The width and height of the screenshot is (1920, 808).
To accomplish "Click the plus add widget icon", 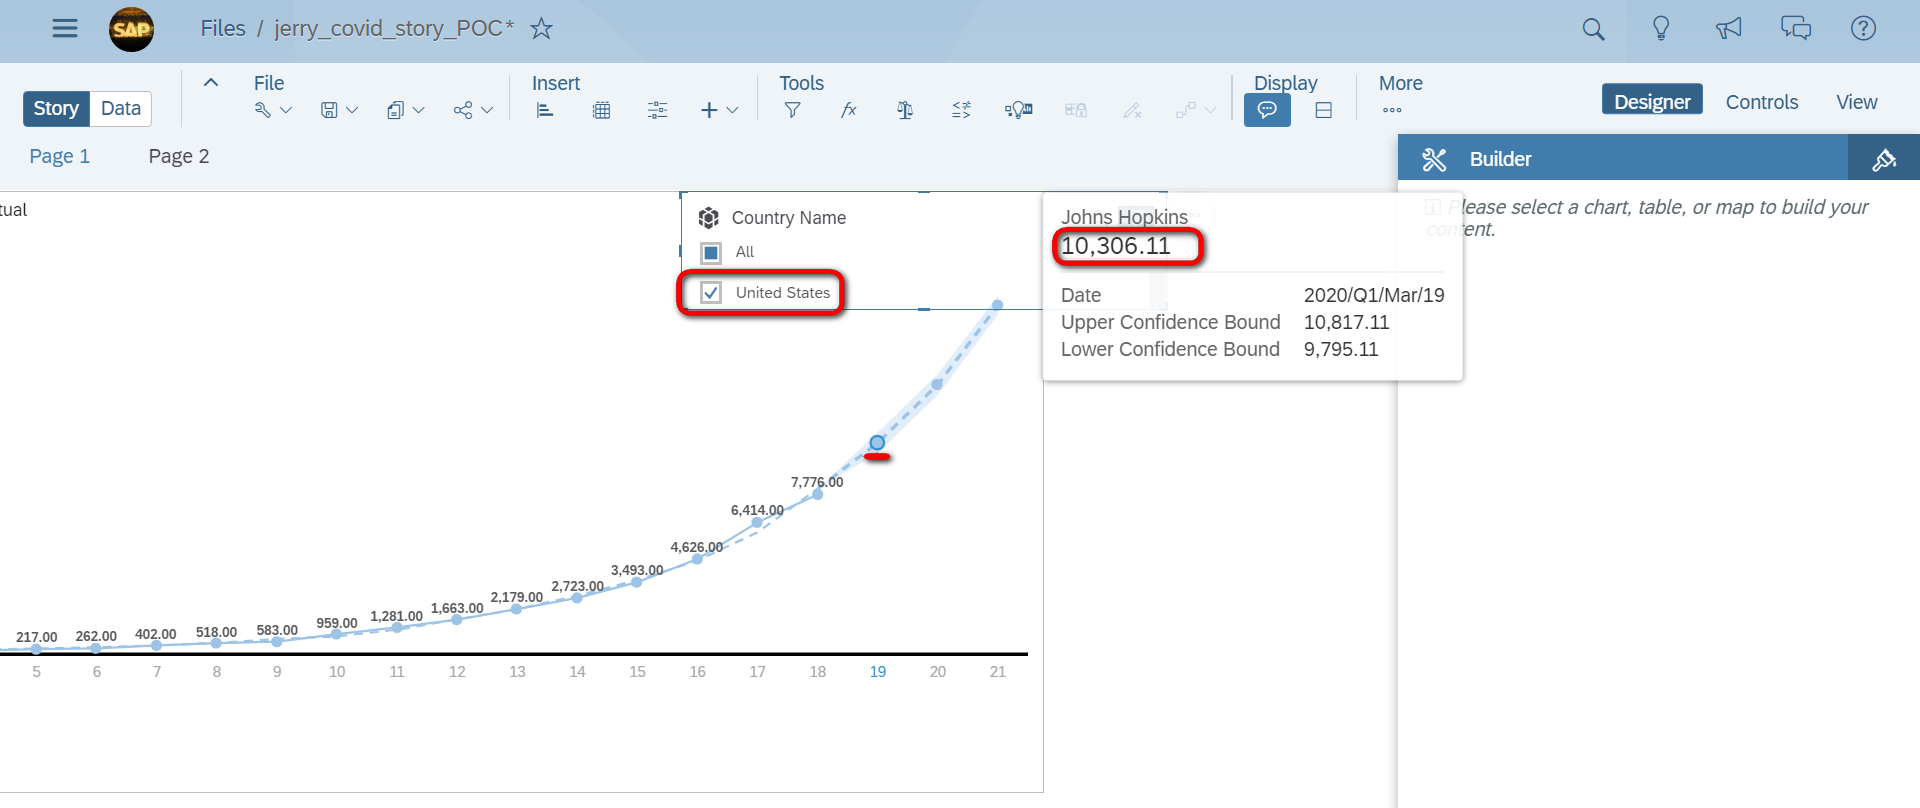I will point(709,110).
